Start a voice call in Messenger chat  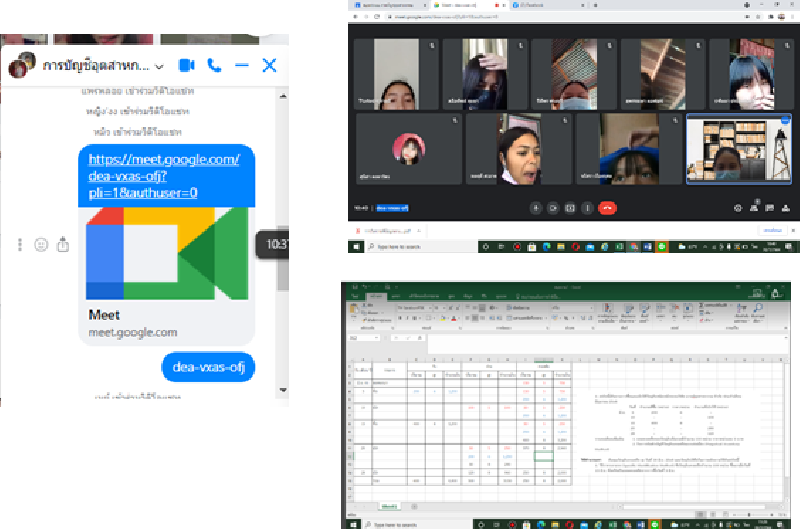coord(214,65)
